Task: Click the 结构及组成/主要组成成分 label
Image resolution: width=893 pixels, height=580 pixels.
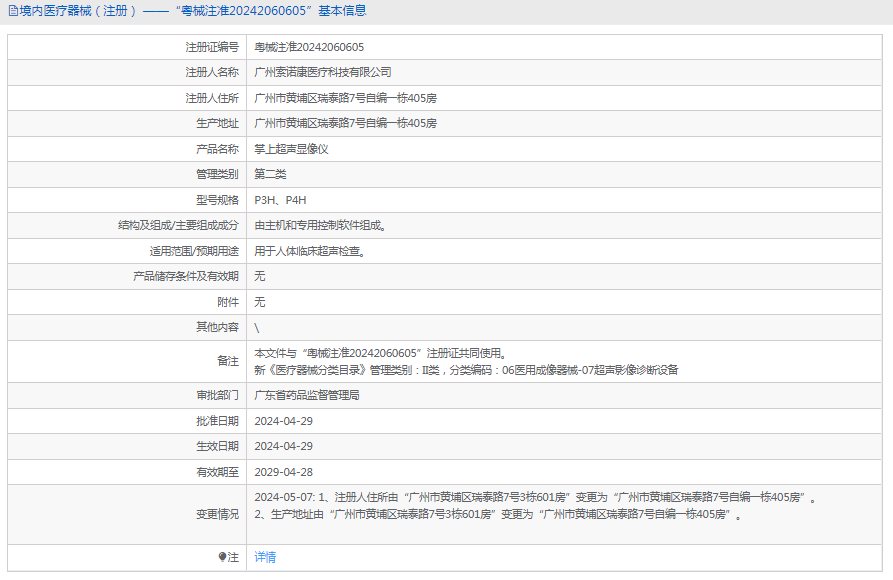Action: click(178, 226)
